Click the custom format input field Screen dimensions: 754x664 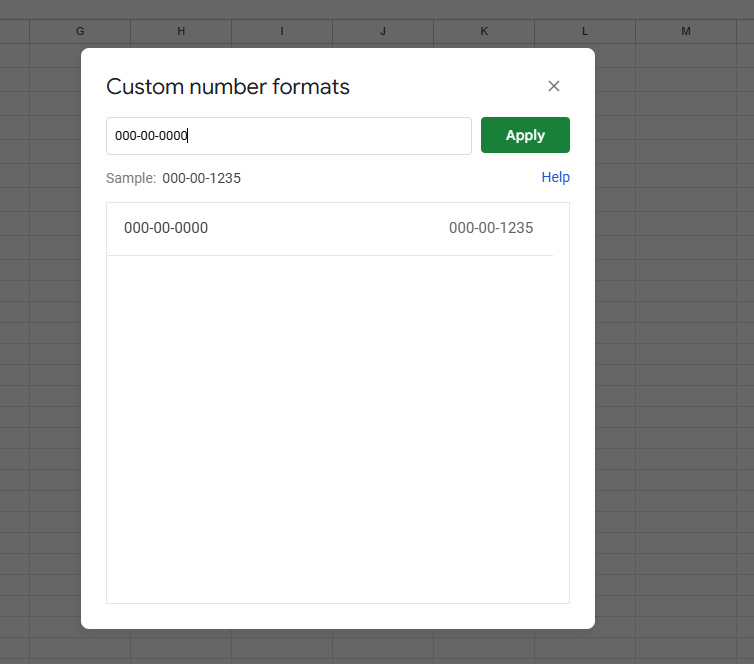[x=288, y=136]
